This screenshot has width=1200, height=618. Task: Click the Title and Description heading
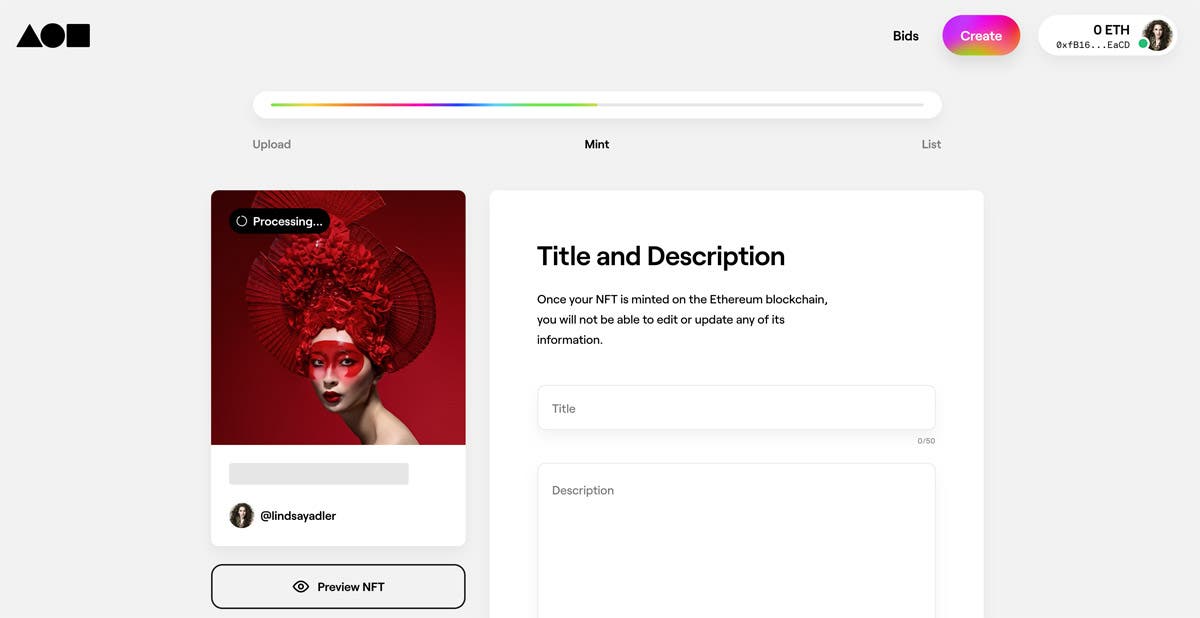tap(661, 256)
